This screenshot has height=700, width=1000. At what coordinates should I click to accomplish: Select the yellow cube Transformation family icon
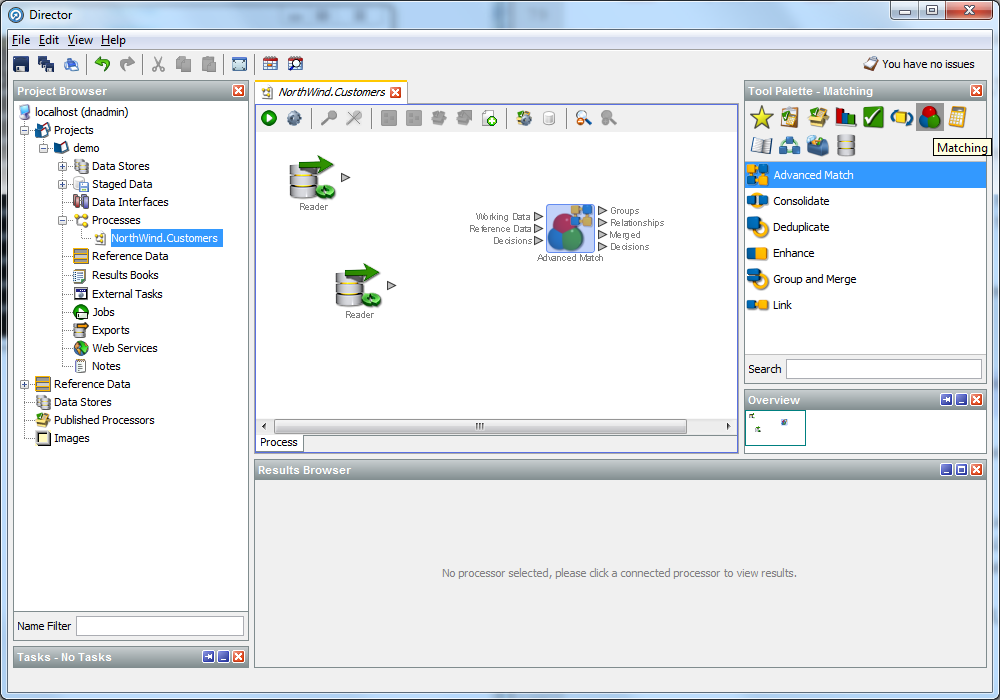pos(901,117)
